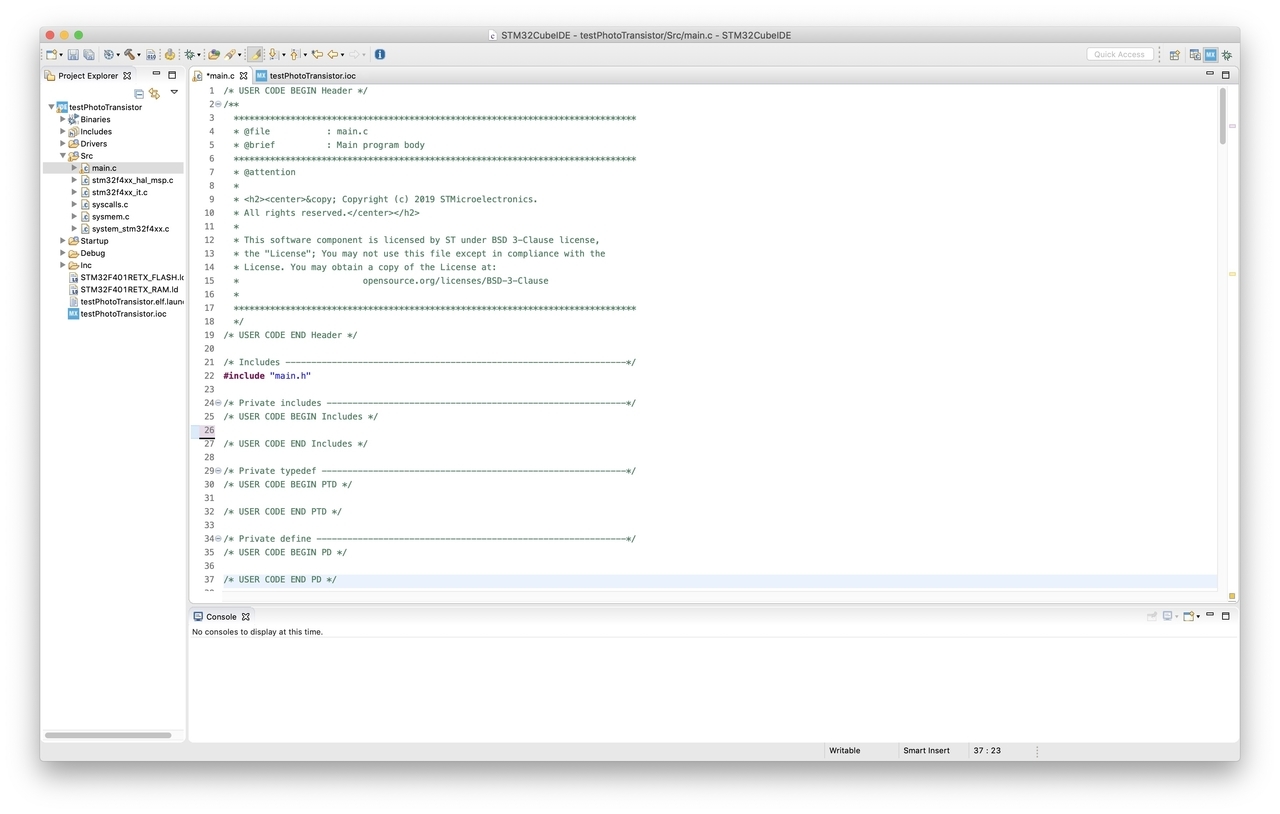Click the Save All toolbar icon
The height and width of the screenshot is (814, 1280).
(89, 55)
